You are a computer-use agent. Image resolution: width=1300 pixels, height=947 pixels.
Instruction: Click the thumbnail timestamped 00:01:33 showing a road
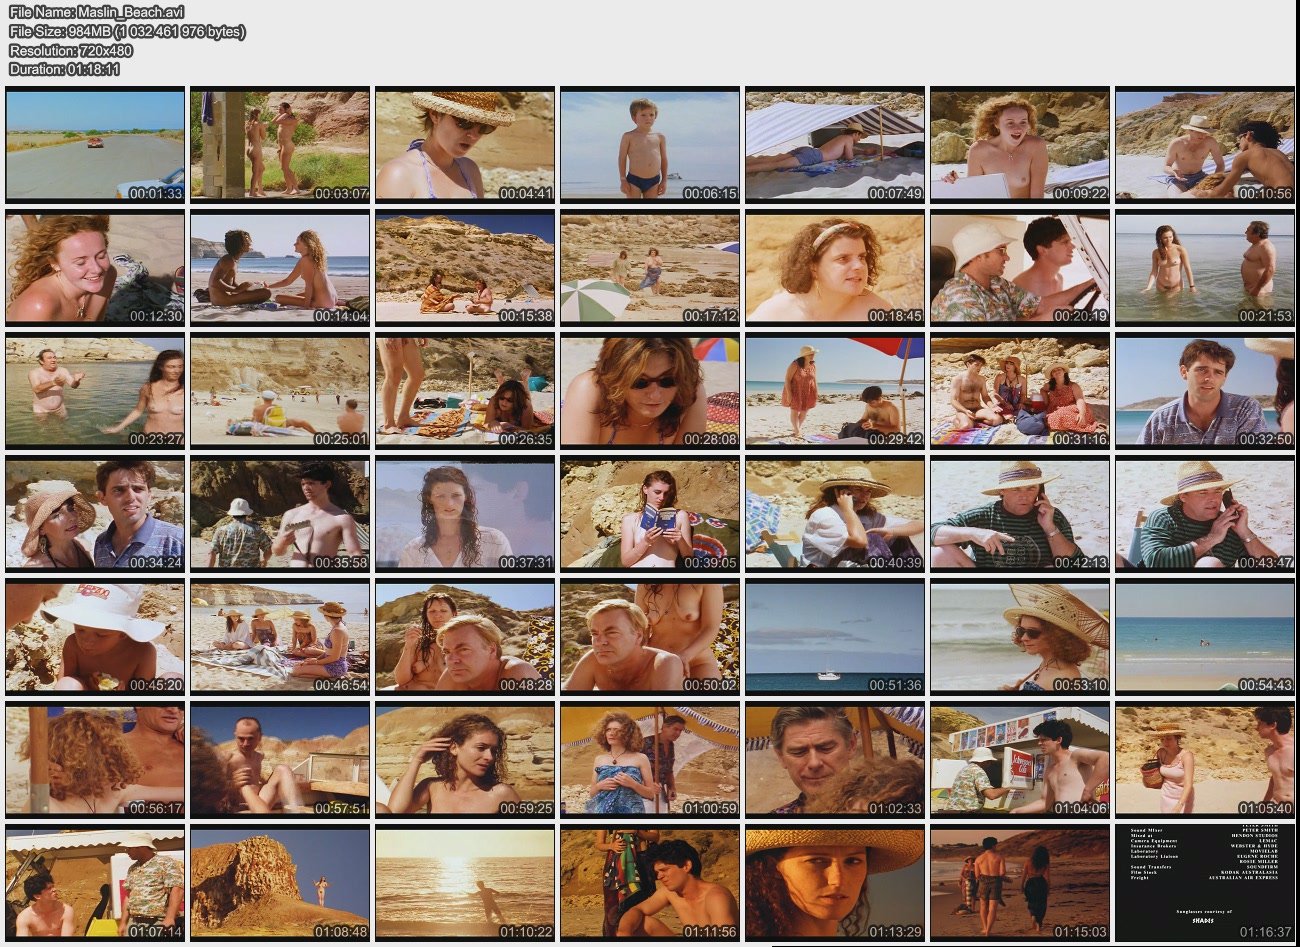pyautogui.click(x=95, y=145)
